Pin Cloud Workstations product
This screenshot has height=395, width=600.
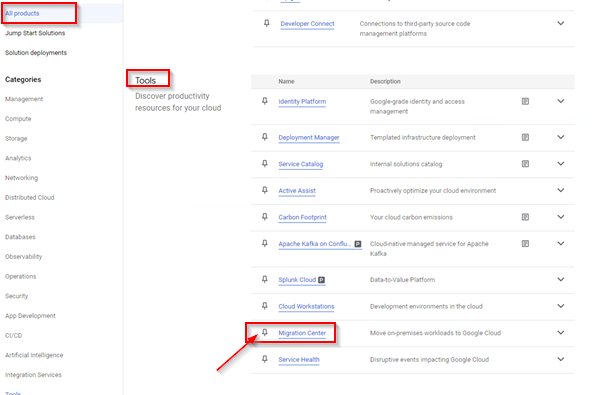(265, 306)
